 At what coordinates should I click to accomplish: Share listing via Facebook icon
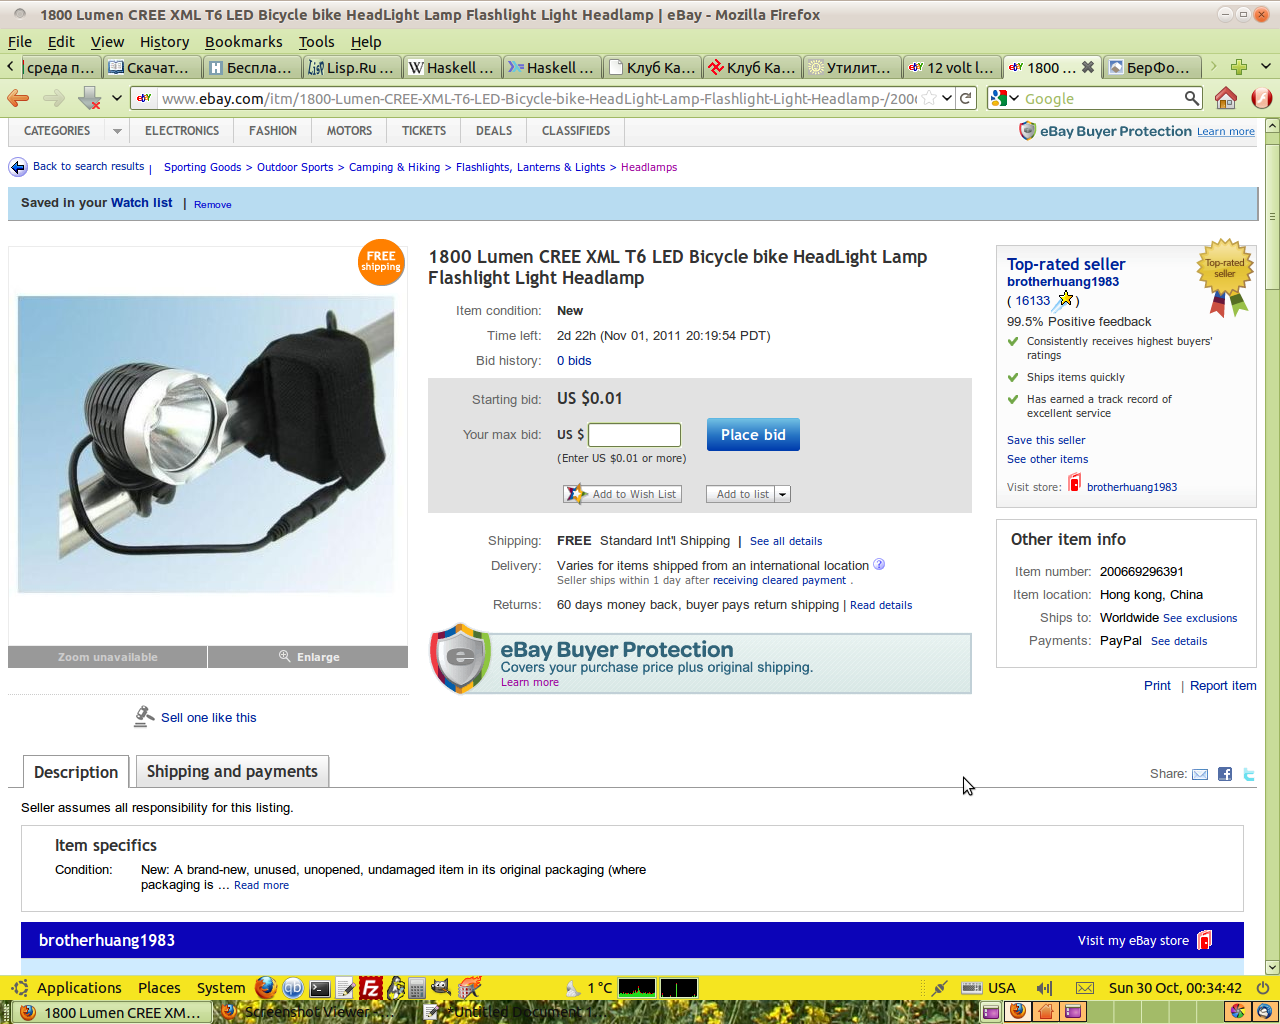(x=1225, y=774)
